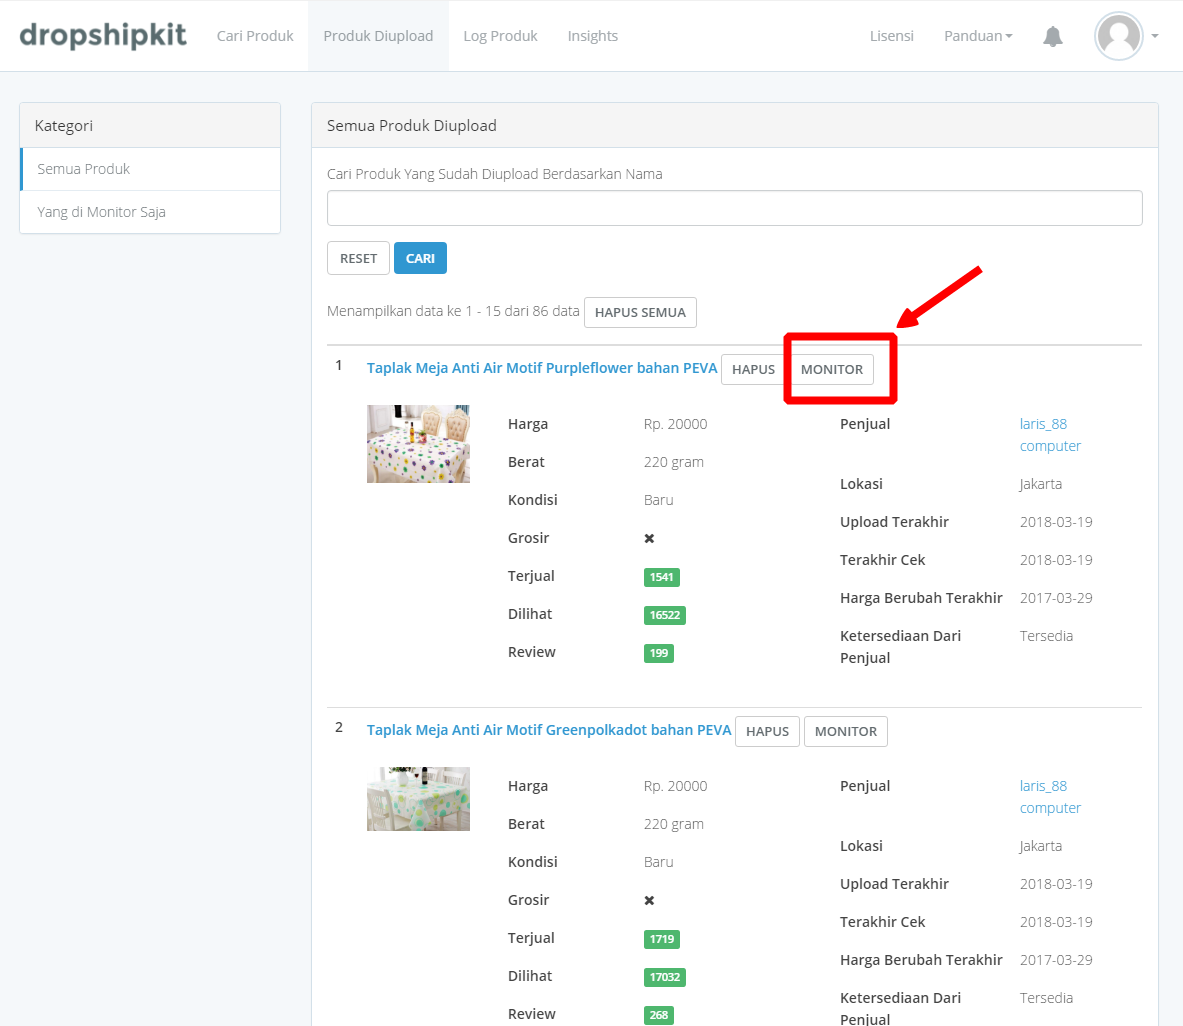
Task: Select Yang di Monitor Saja category
Action: tap(150, 212)
